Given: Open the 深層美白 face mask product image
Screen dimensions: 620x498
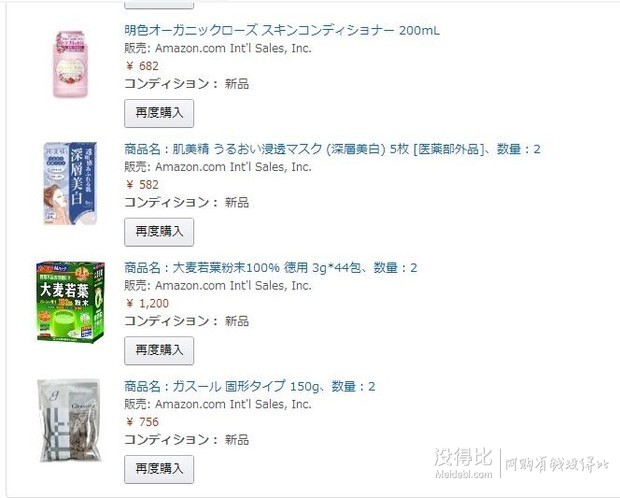Looking at the screenshot, I should click(x=70, y=183).
